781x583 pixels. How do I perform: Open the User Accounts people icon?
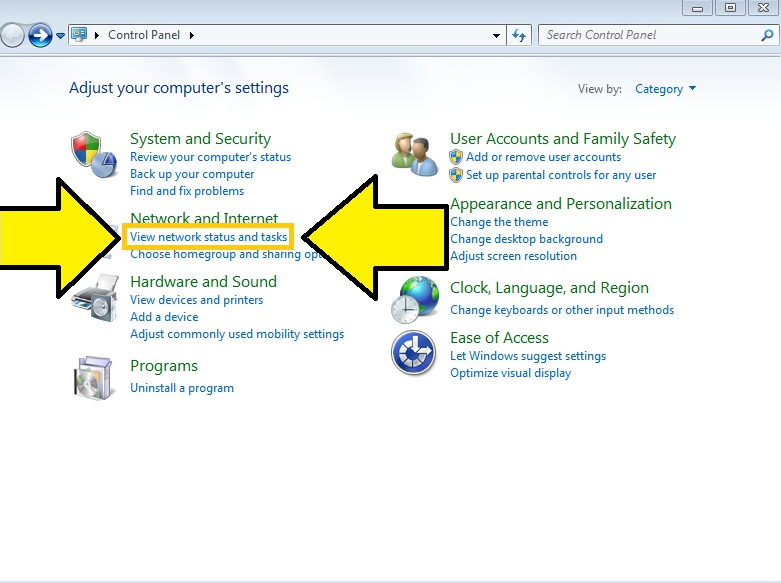coord(414,154)
